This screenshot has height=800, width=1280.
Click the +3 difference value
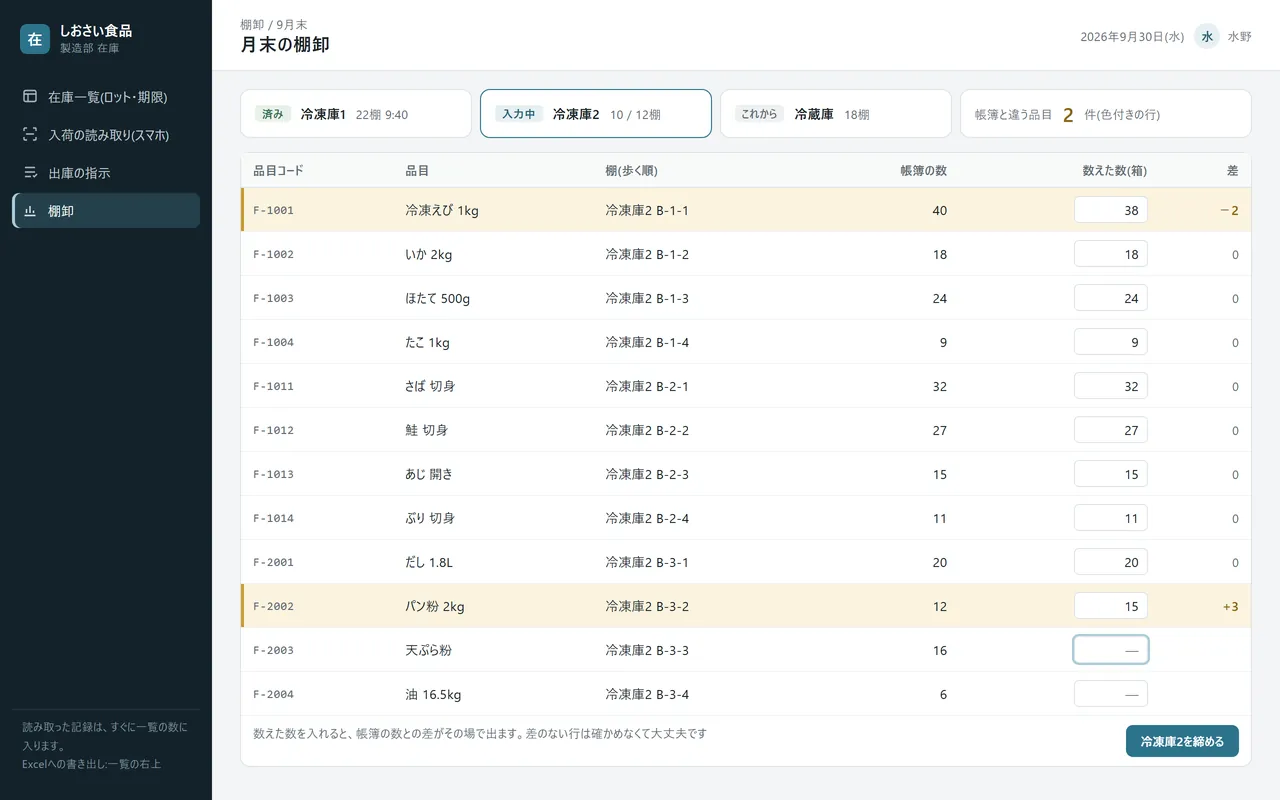click(1230, 606)
